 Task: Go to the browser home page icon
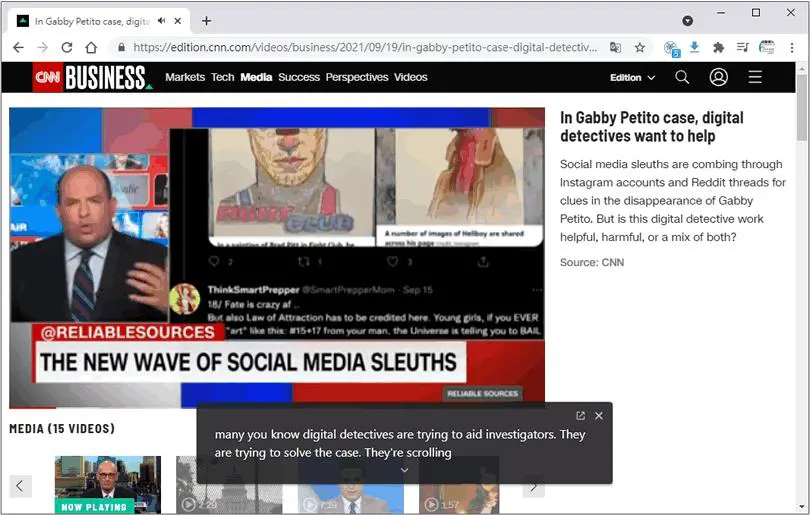tap(91, 48)
